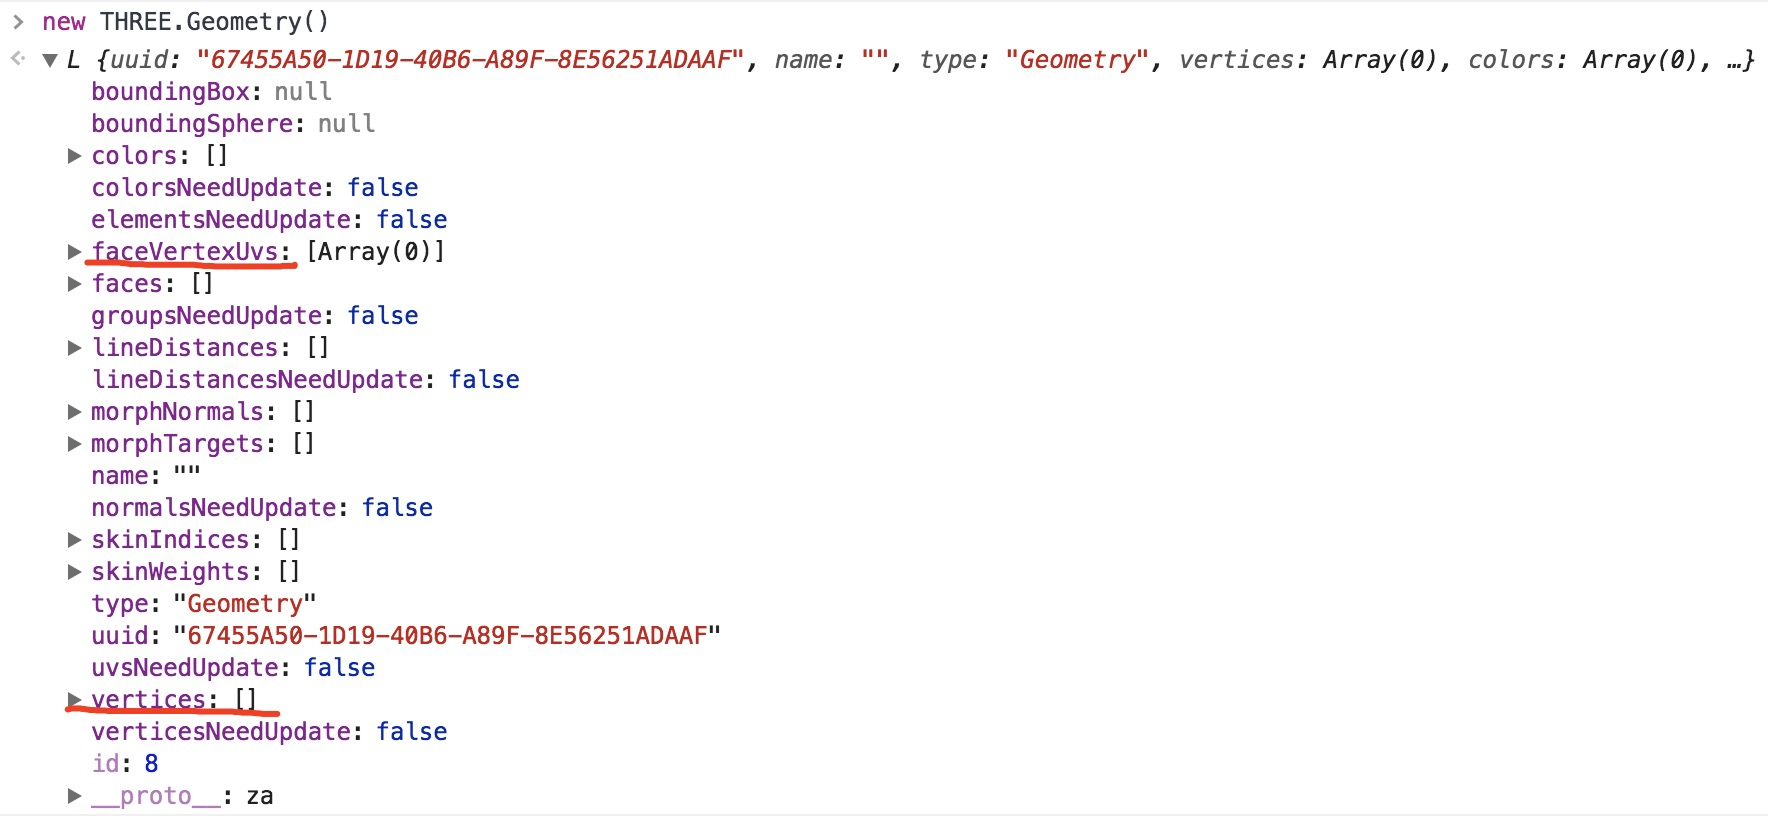Viewport: 1768px width, 828px height.
Task: Expand the morphTargets array
Action: (74, 444)
